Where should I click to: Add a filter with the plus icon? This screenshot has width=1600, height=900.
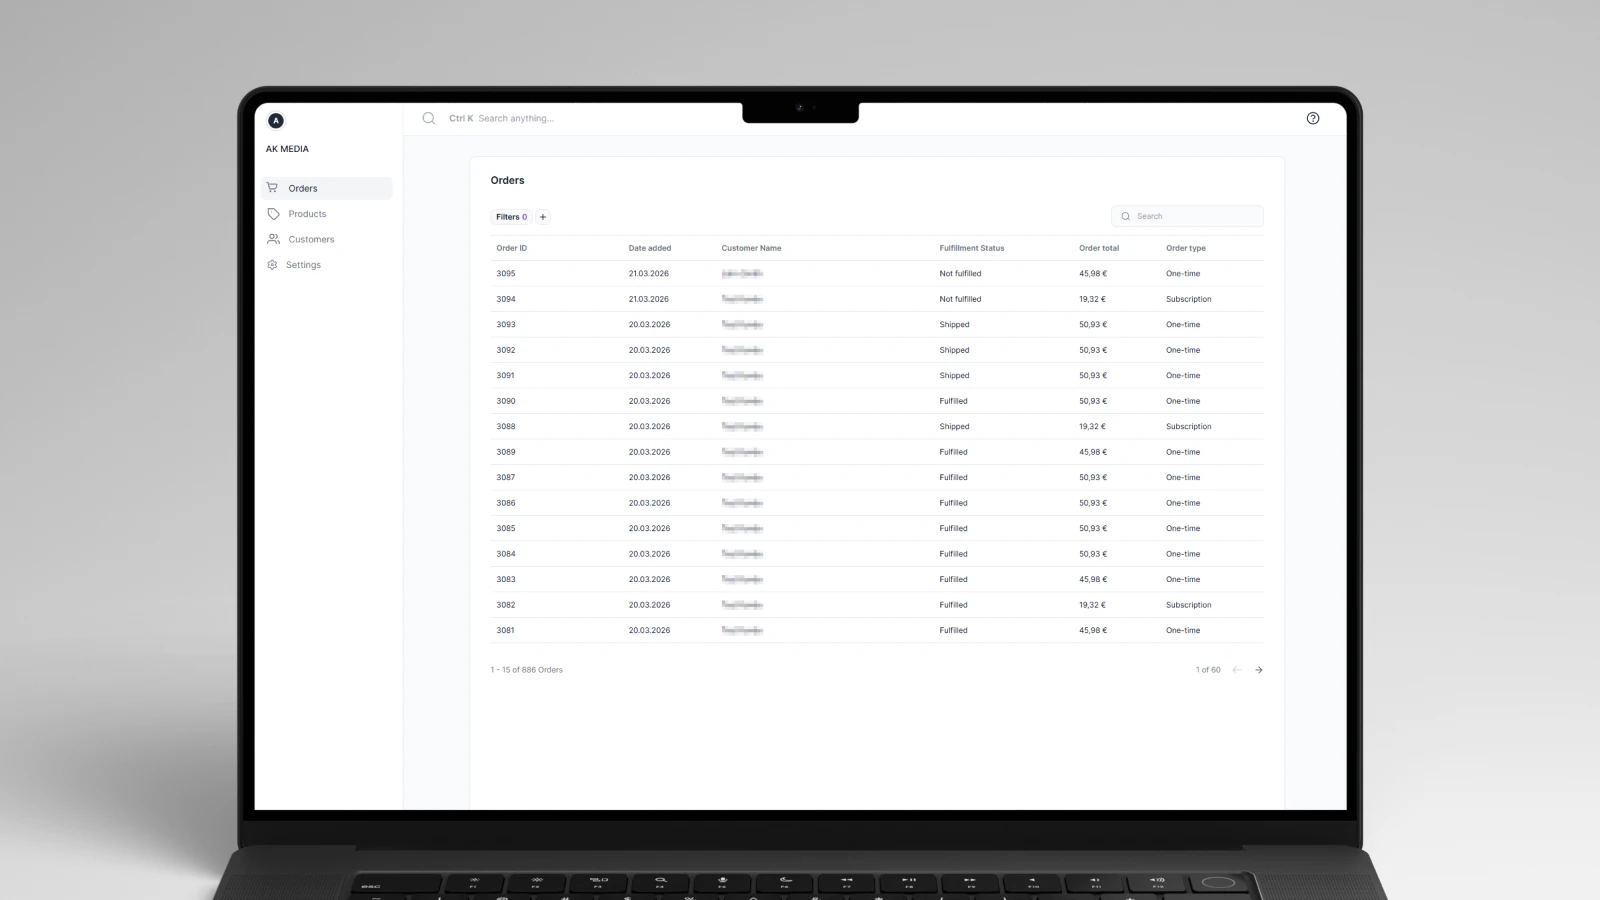click(543, 217)
